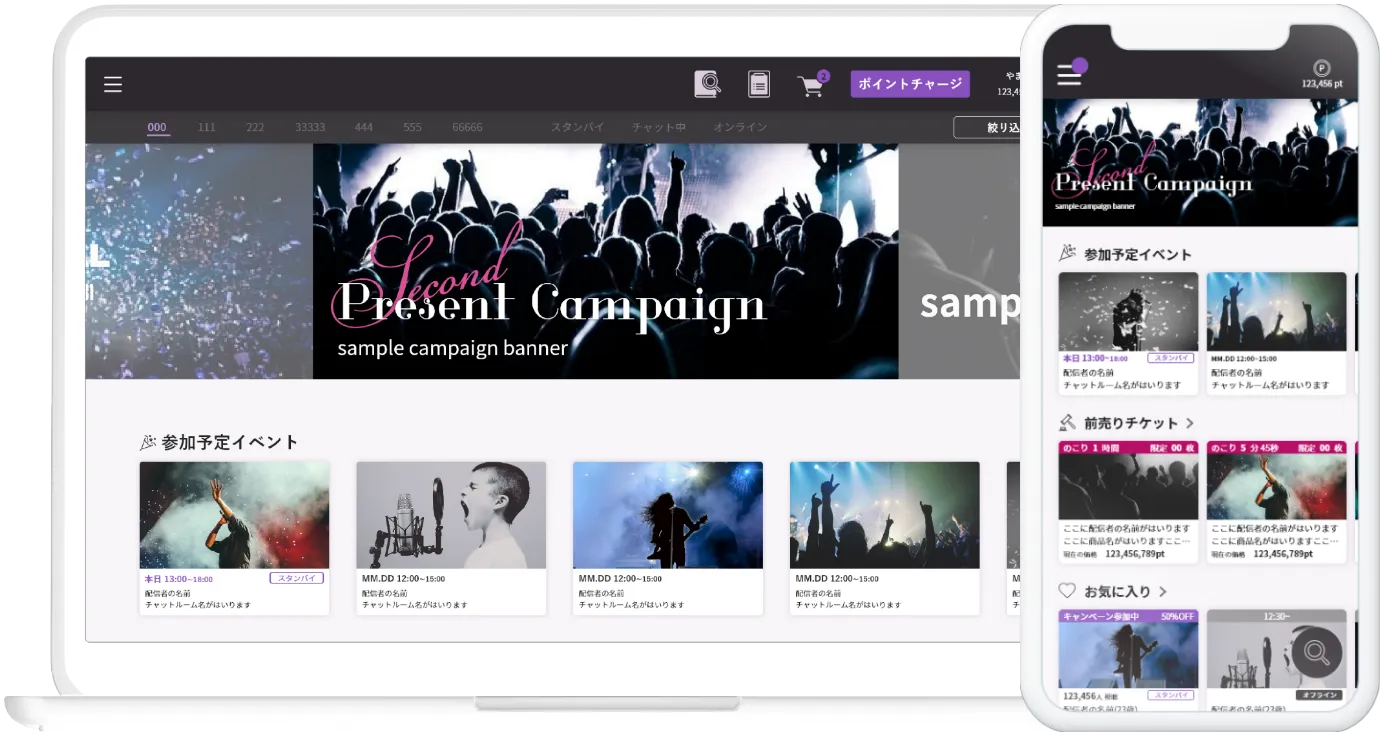Select the 555 tab
Viewport: 1384px width, 736px height.
coord(412,127)
